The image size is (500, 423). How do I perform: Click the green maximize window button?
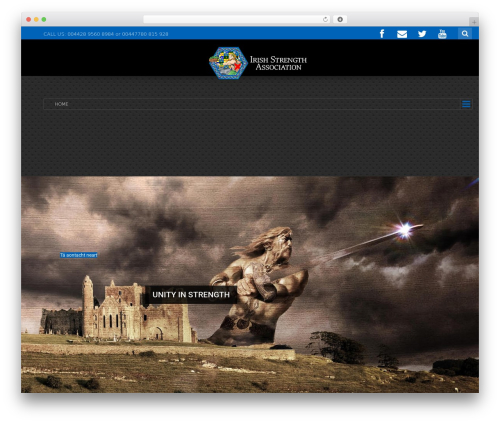pos(44,19)
